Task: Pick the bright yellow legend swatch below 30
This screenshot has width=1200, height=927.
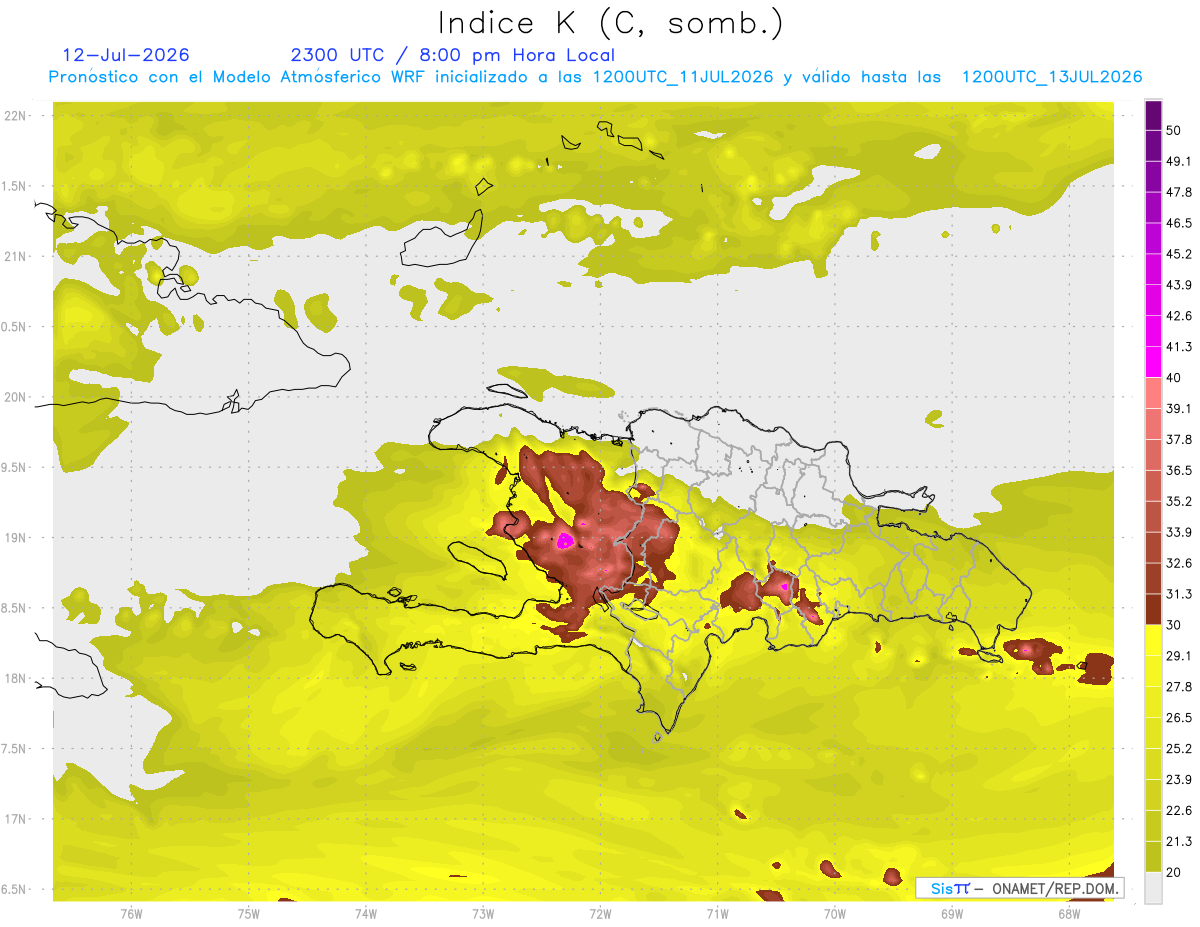Action: click(x=1153, y=640)
